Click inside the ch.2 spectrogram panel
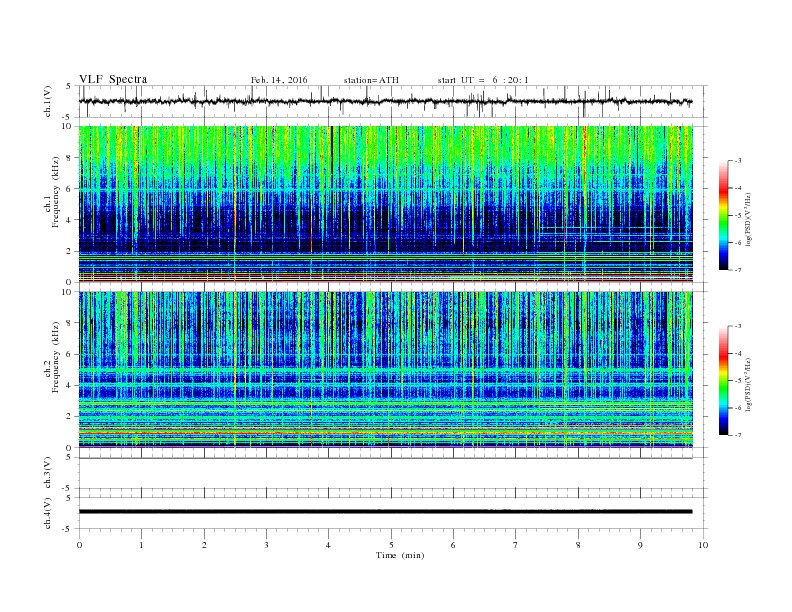Viewport: 792px width, 612px height. [385, 369]
